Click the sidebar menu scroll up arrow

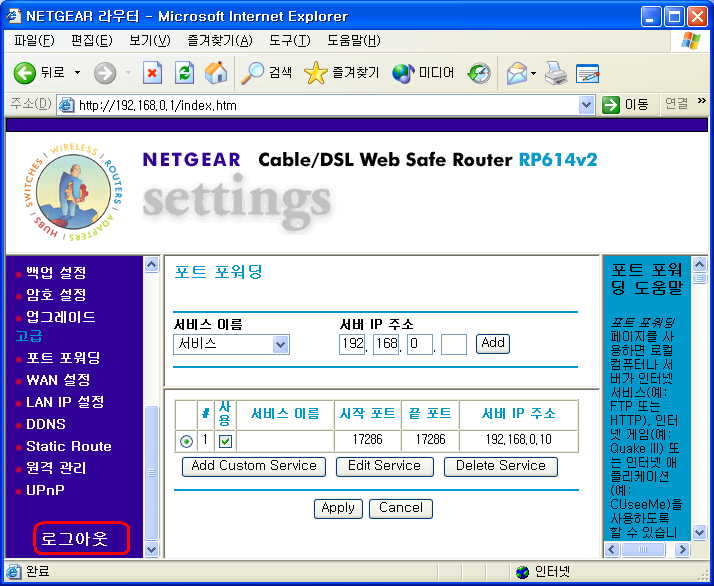pyautogui.click(x=152, y=265)
